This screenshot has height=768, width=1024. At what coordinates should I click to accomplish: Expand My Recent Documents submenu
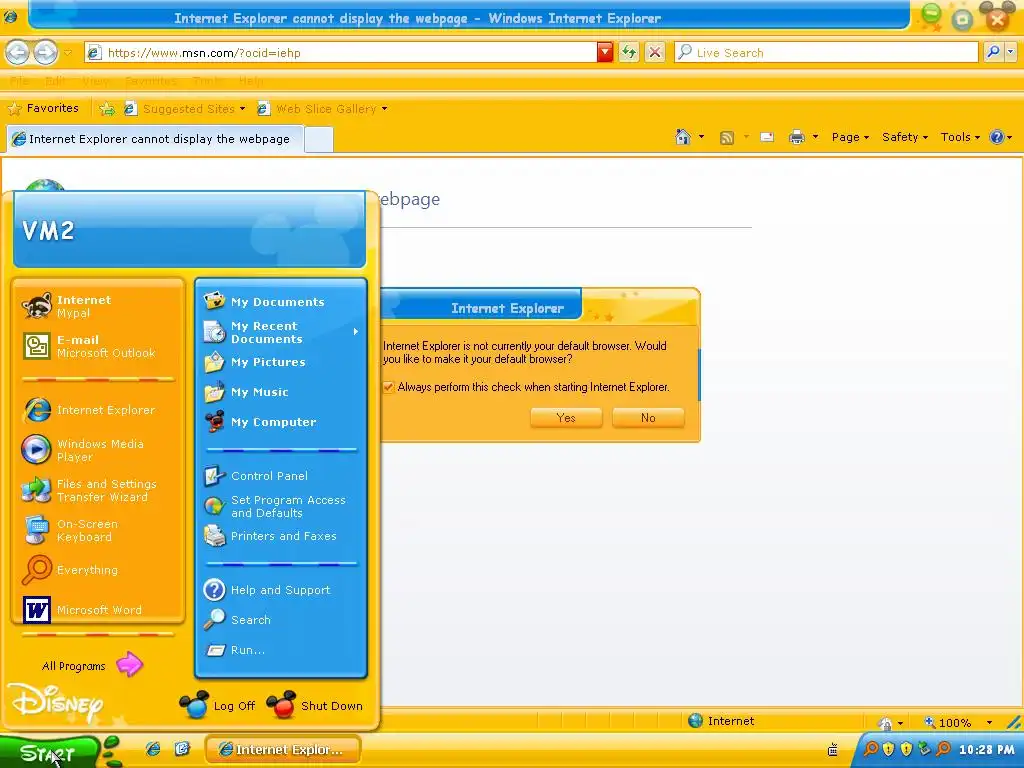pos(281,332)
